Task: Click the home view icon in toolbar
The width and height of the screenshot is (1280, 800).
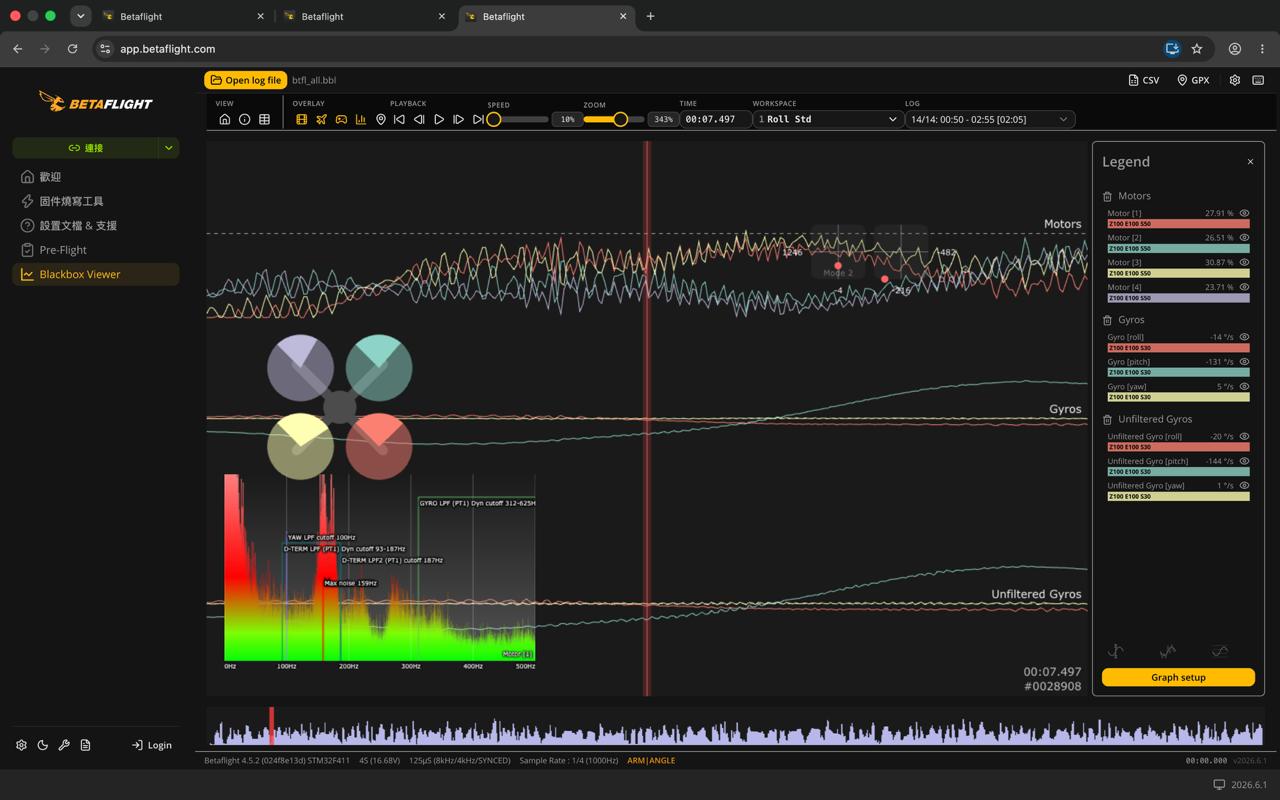Action: pos(225,119)
